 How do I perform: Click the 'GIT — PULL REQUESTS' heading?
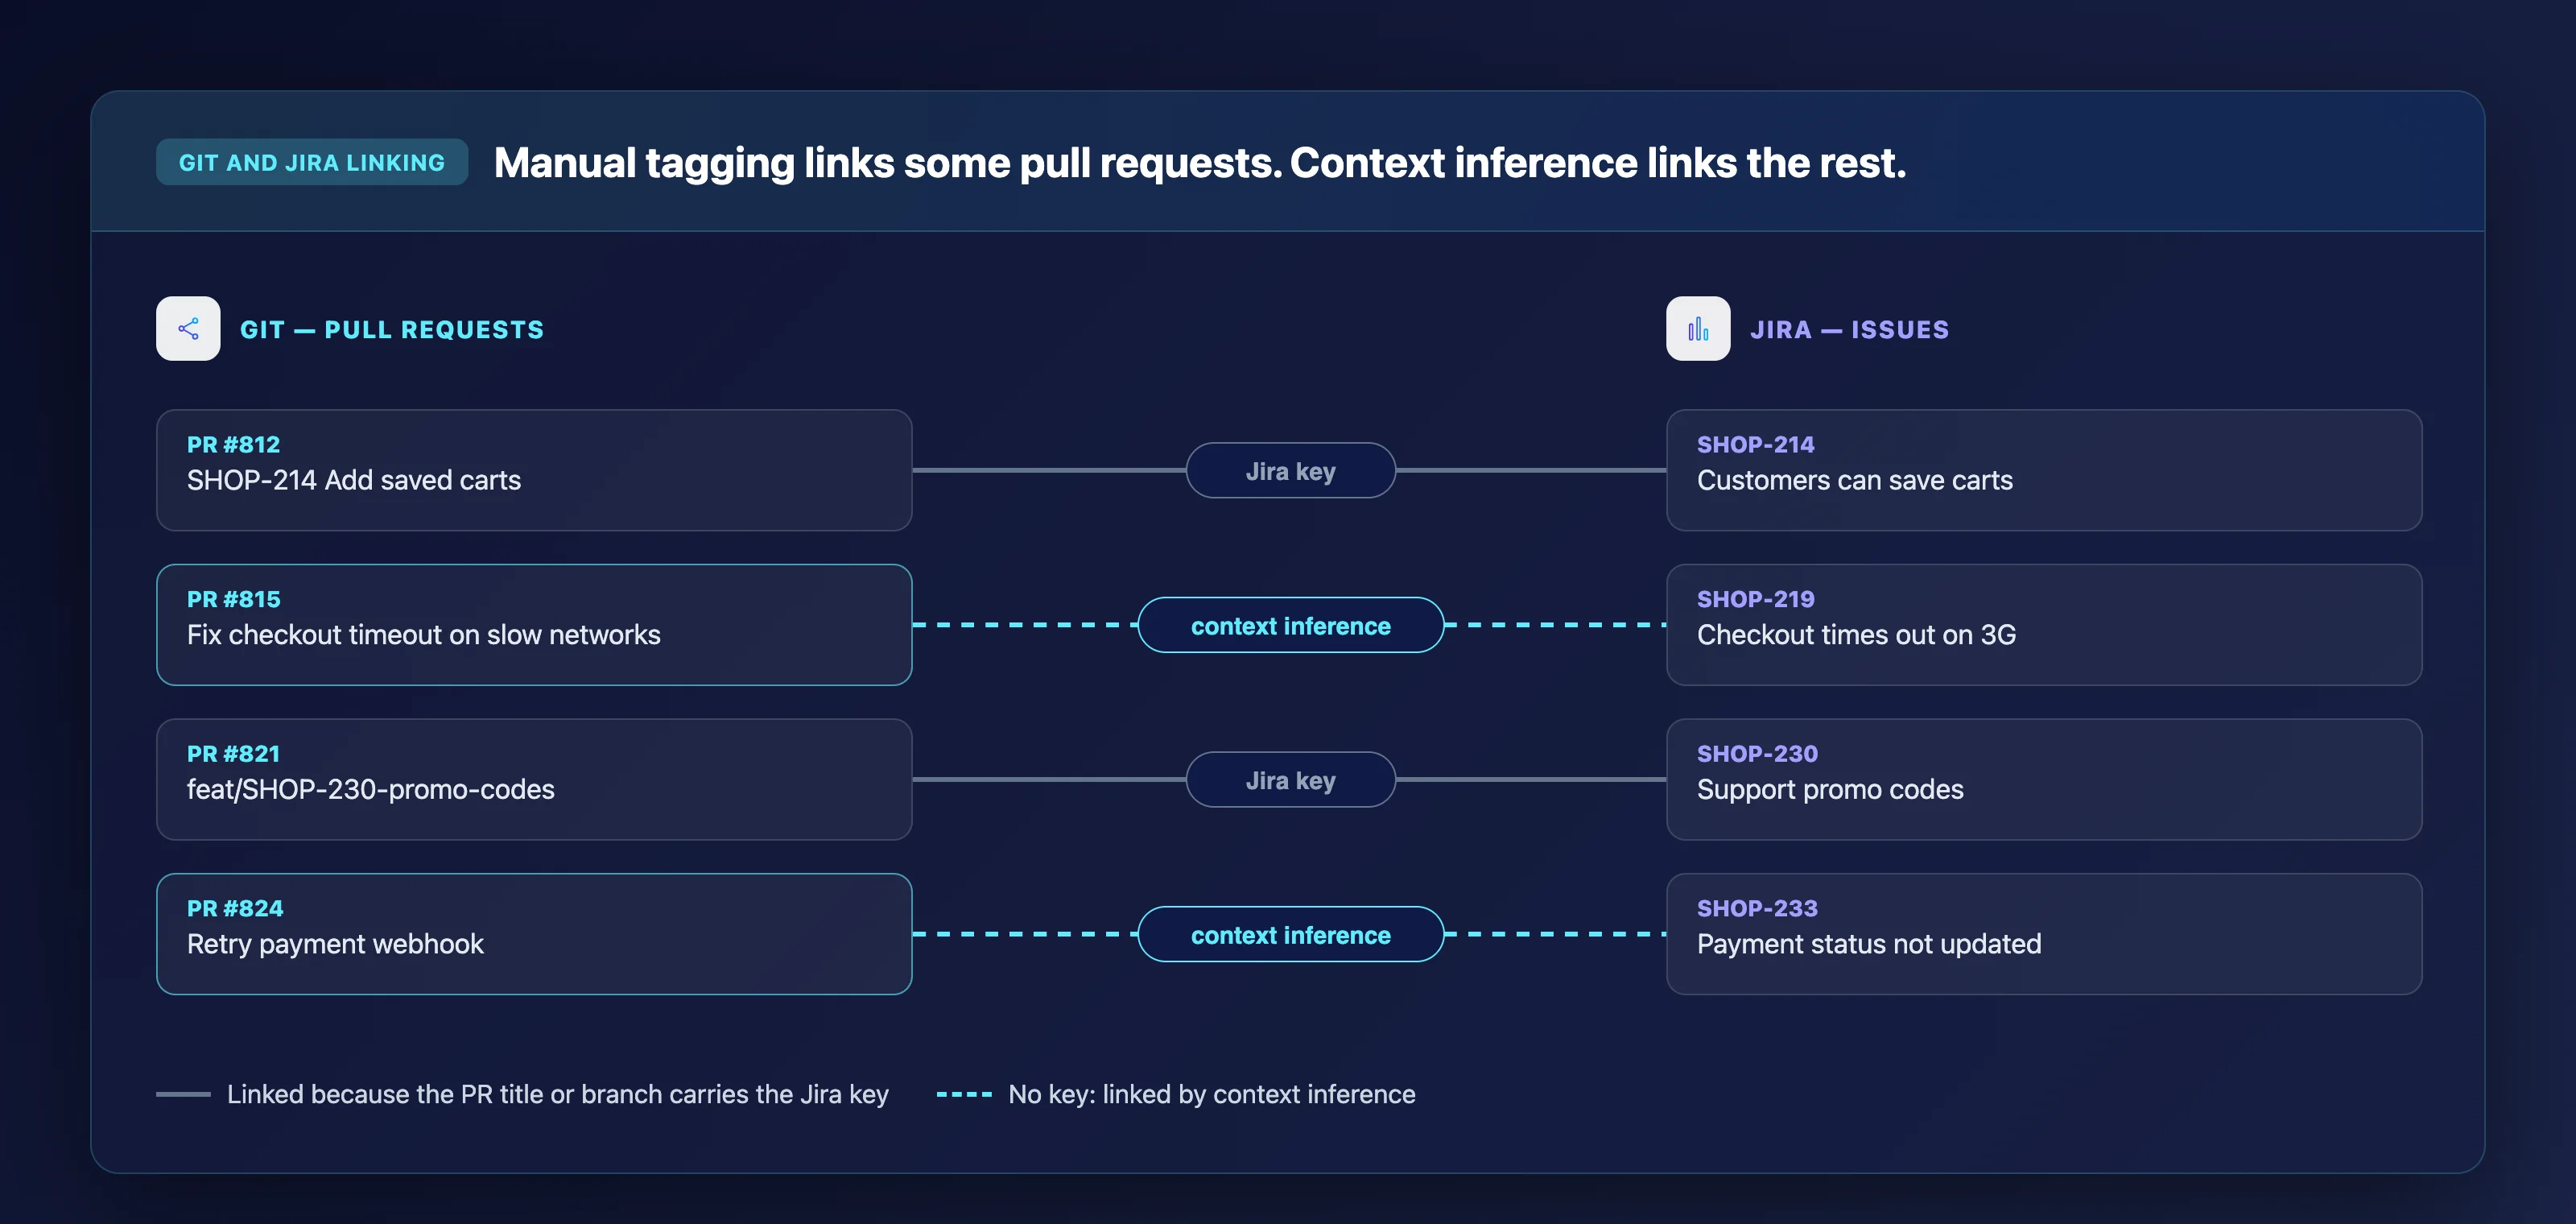coord(392,329)
